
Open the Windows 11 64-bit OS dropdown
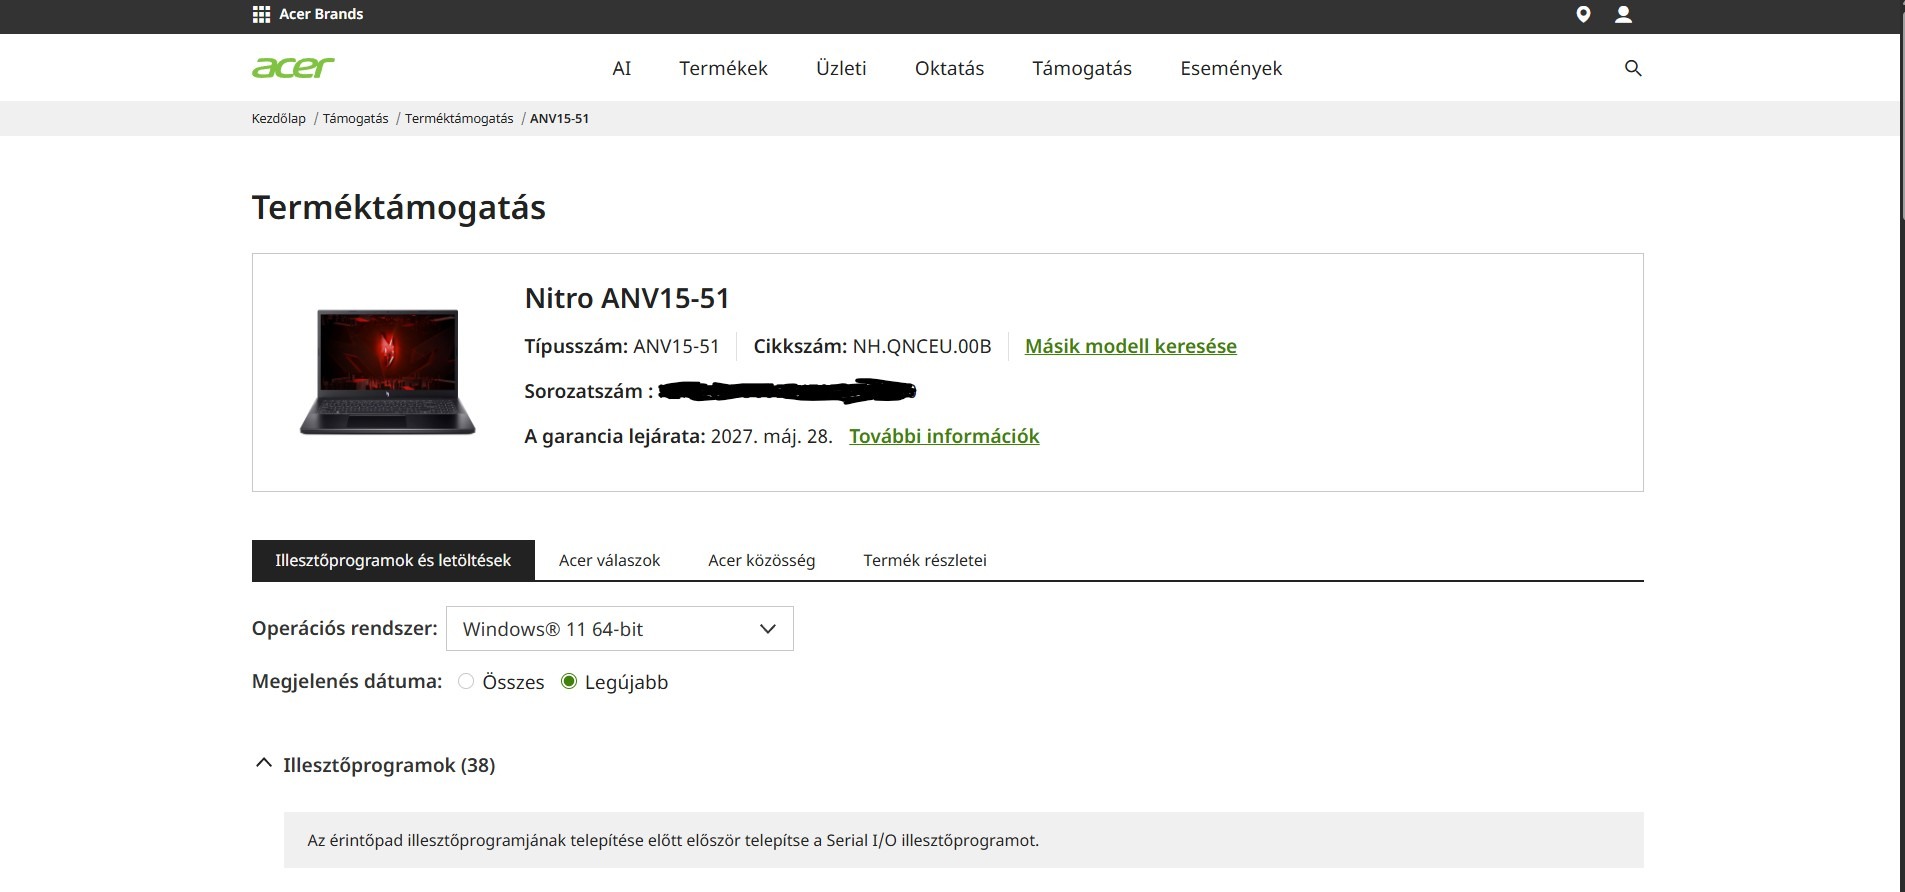pyautogui.click(x=620, y=628)
